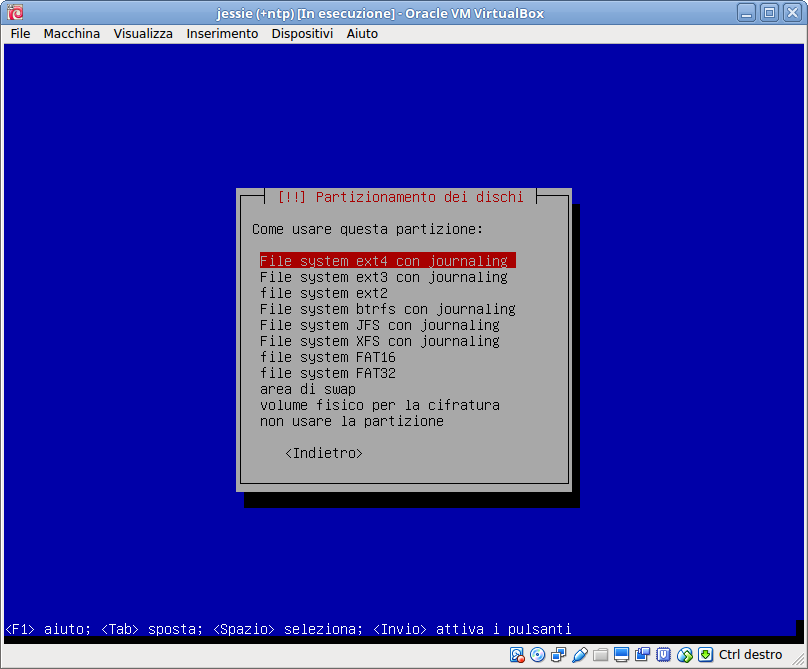This screenshot has height=669, width=808.
Task: Maximize the VirtualBox window
Action: (x=769, y=12)
